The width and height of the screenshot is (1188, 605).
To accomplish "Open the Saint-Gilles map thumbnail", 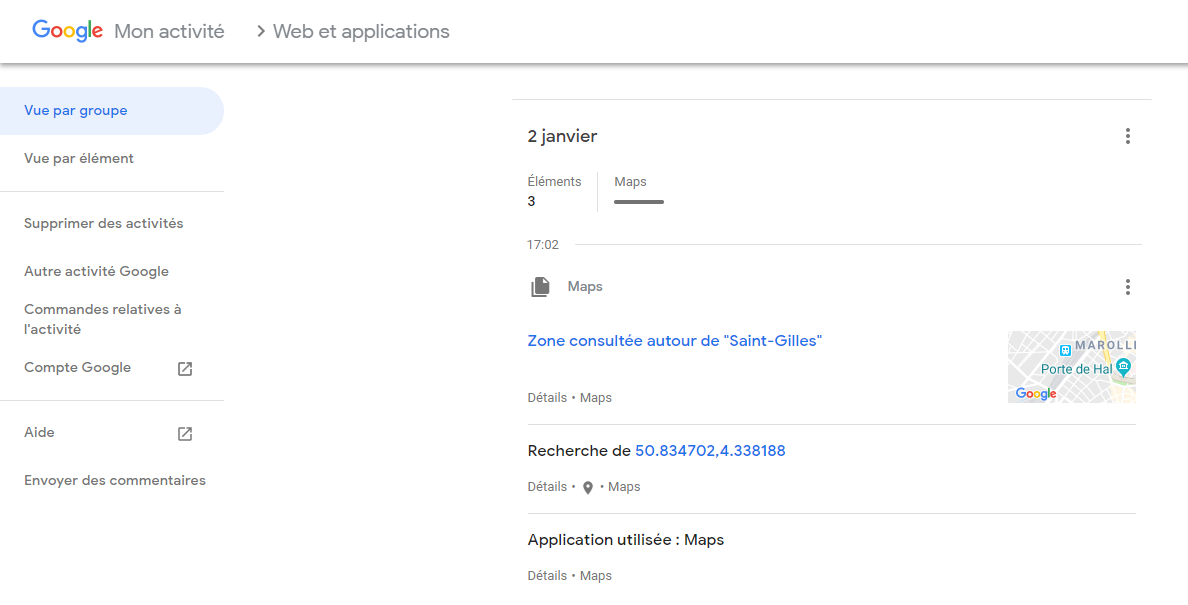I will [1071, 366].
